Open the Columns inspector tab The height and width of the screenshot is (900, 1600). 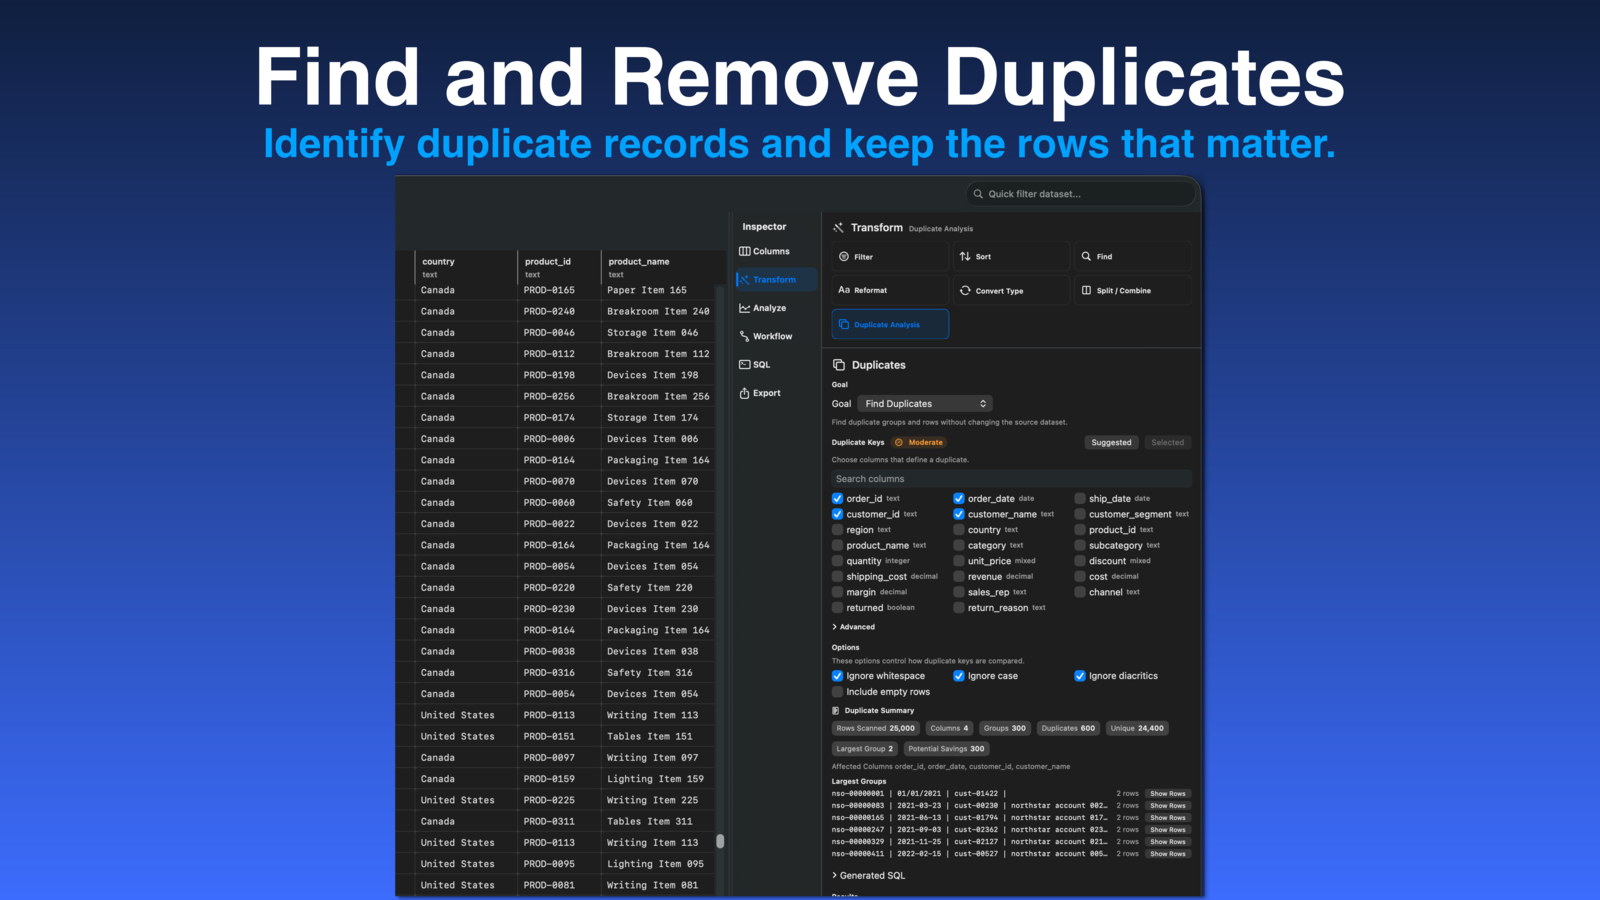coord(765,251)
